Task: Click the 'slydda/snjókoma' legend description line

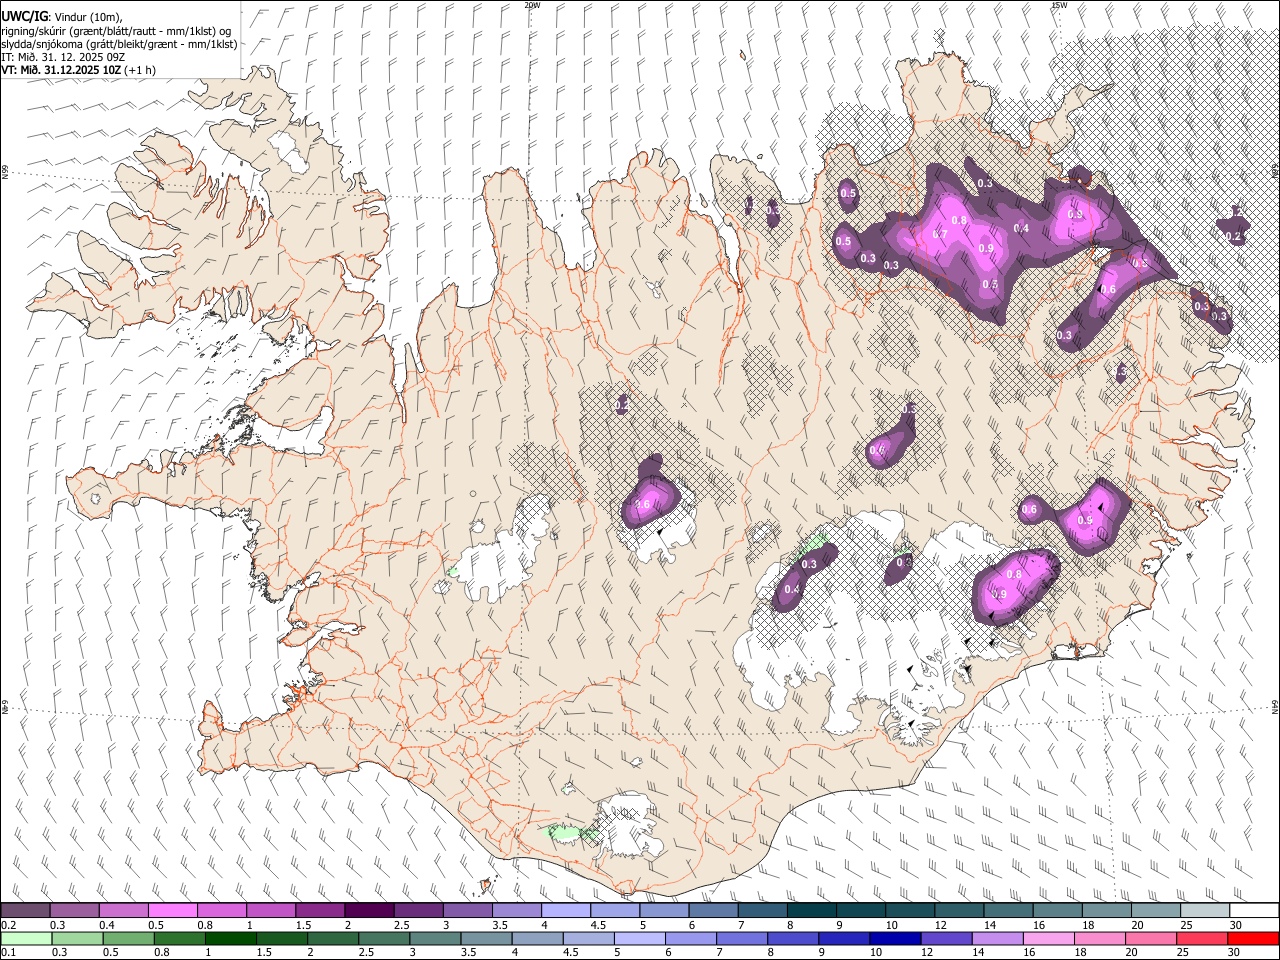Action: 119,44
